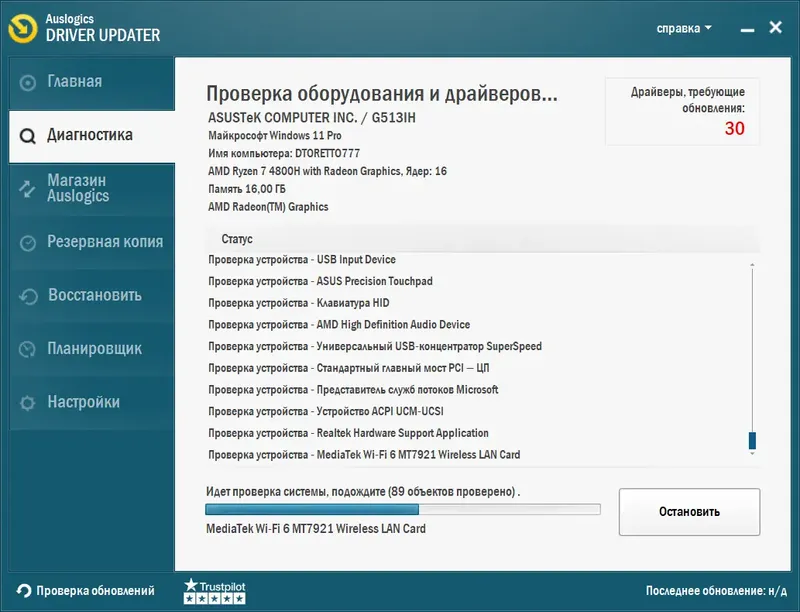This screenshot has width=800, height=612.
Task: Click the Auslogics logo in the header
Action: [22, 27]
